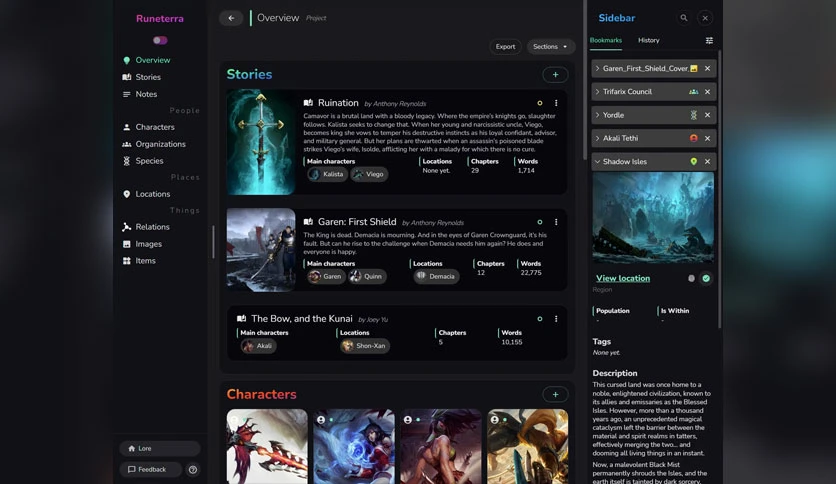This screenshot has width=836, height=484.
Task: Select the Akali character chip
Action: (259, 346)
